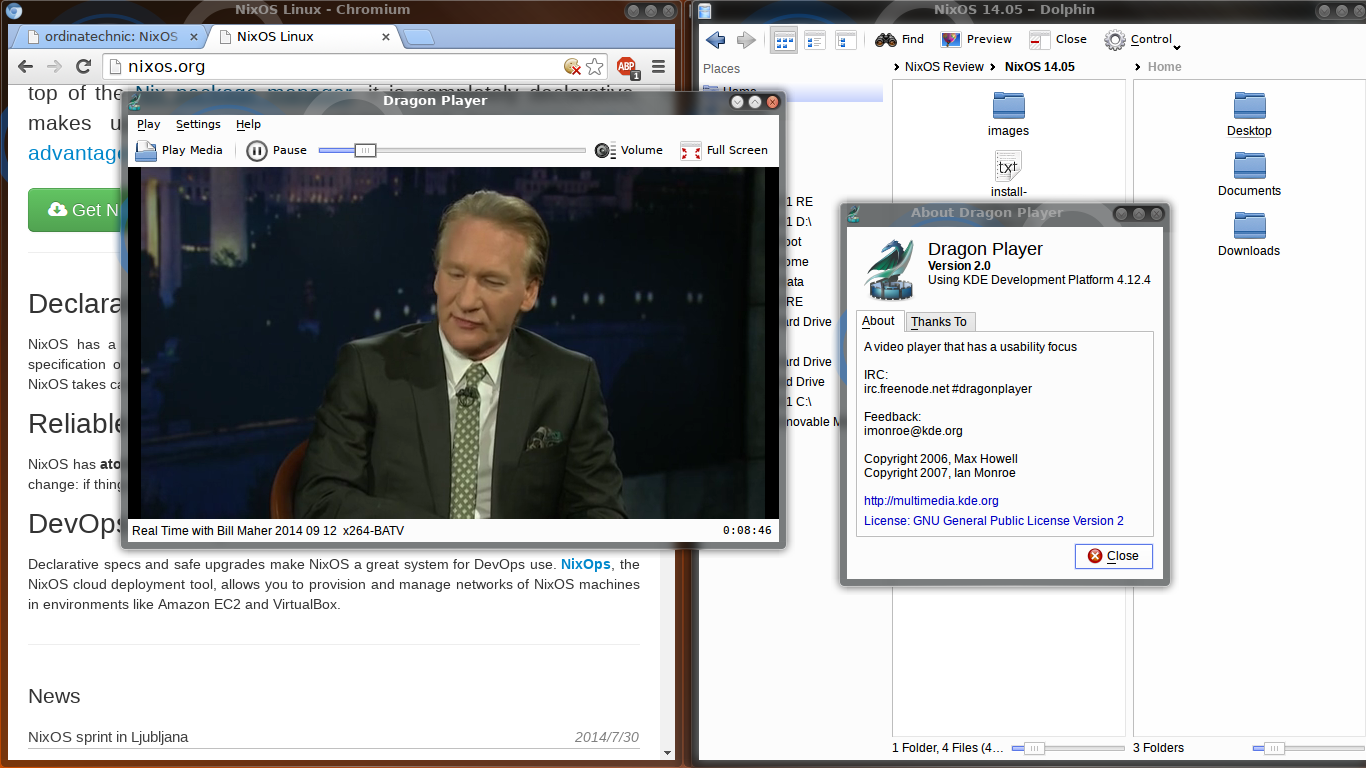
Task: Select the About tab in About dialog
Action: click(878, 321)
